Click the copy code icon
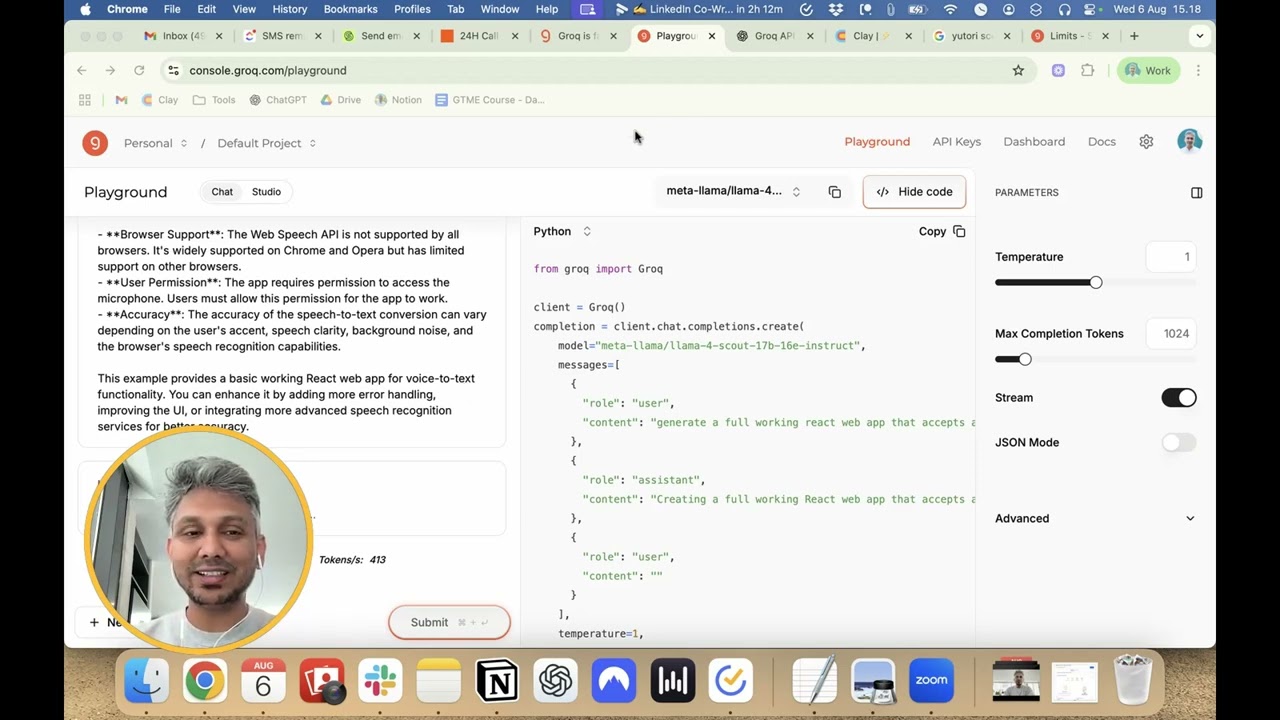The image size is (1280, 720). [x=959, y=232]
